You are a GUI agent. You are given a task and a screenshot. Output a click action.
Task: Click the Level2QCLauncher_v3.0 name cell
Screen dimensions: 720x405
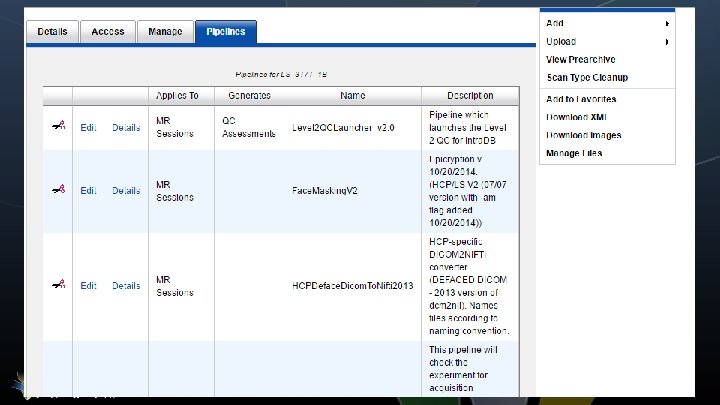click(343, 128)
